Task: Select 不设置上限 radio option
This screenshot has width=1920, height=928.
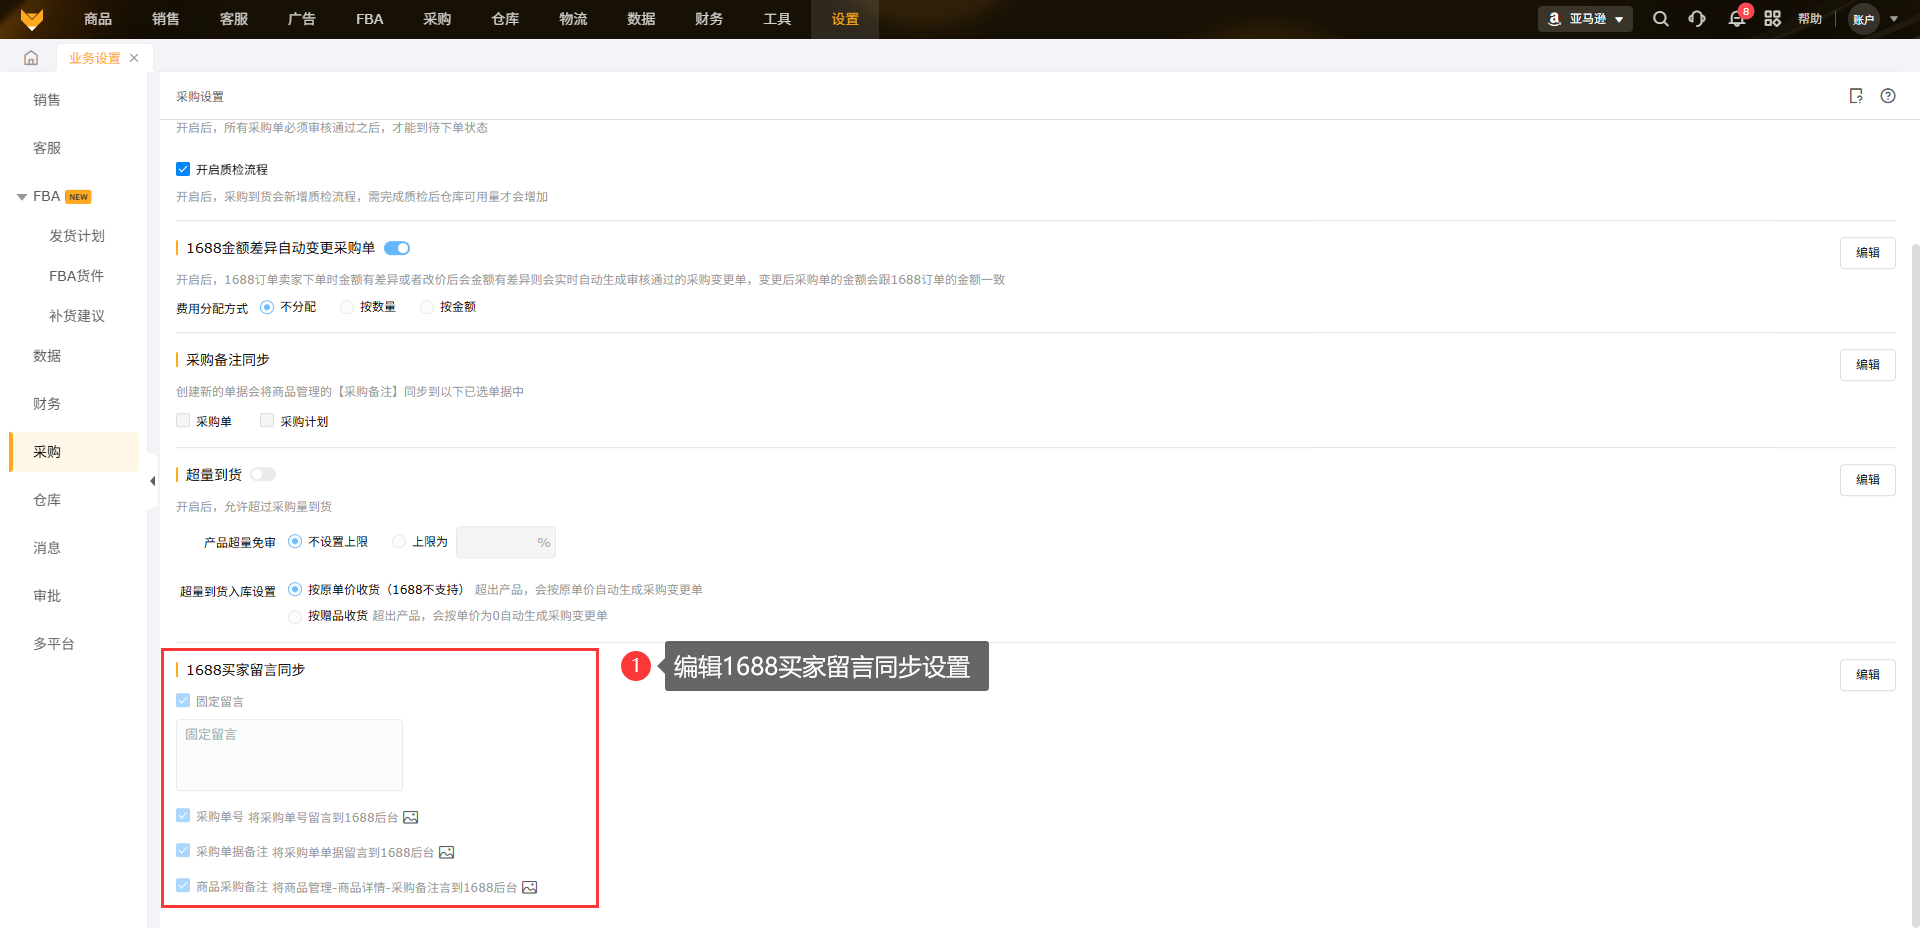Action: [x=295, y=541]
